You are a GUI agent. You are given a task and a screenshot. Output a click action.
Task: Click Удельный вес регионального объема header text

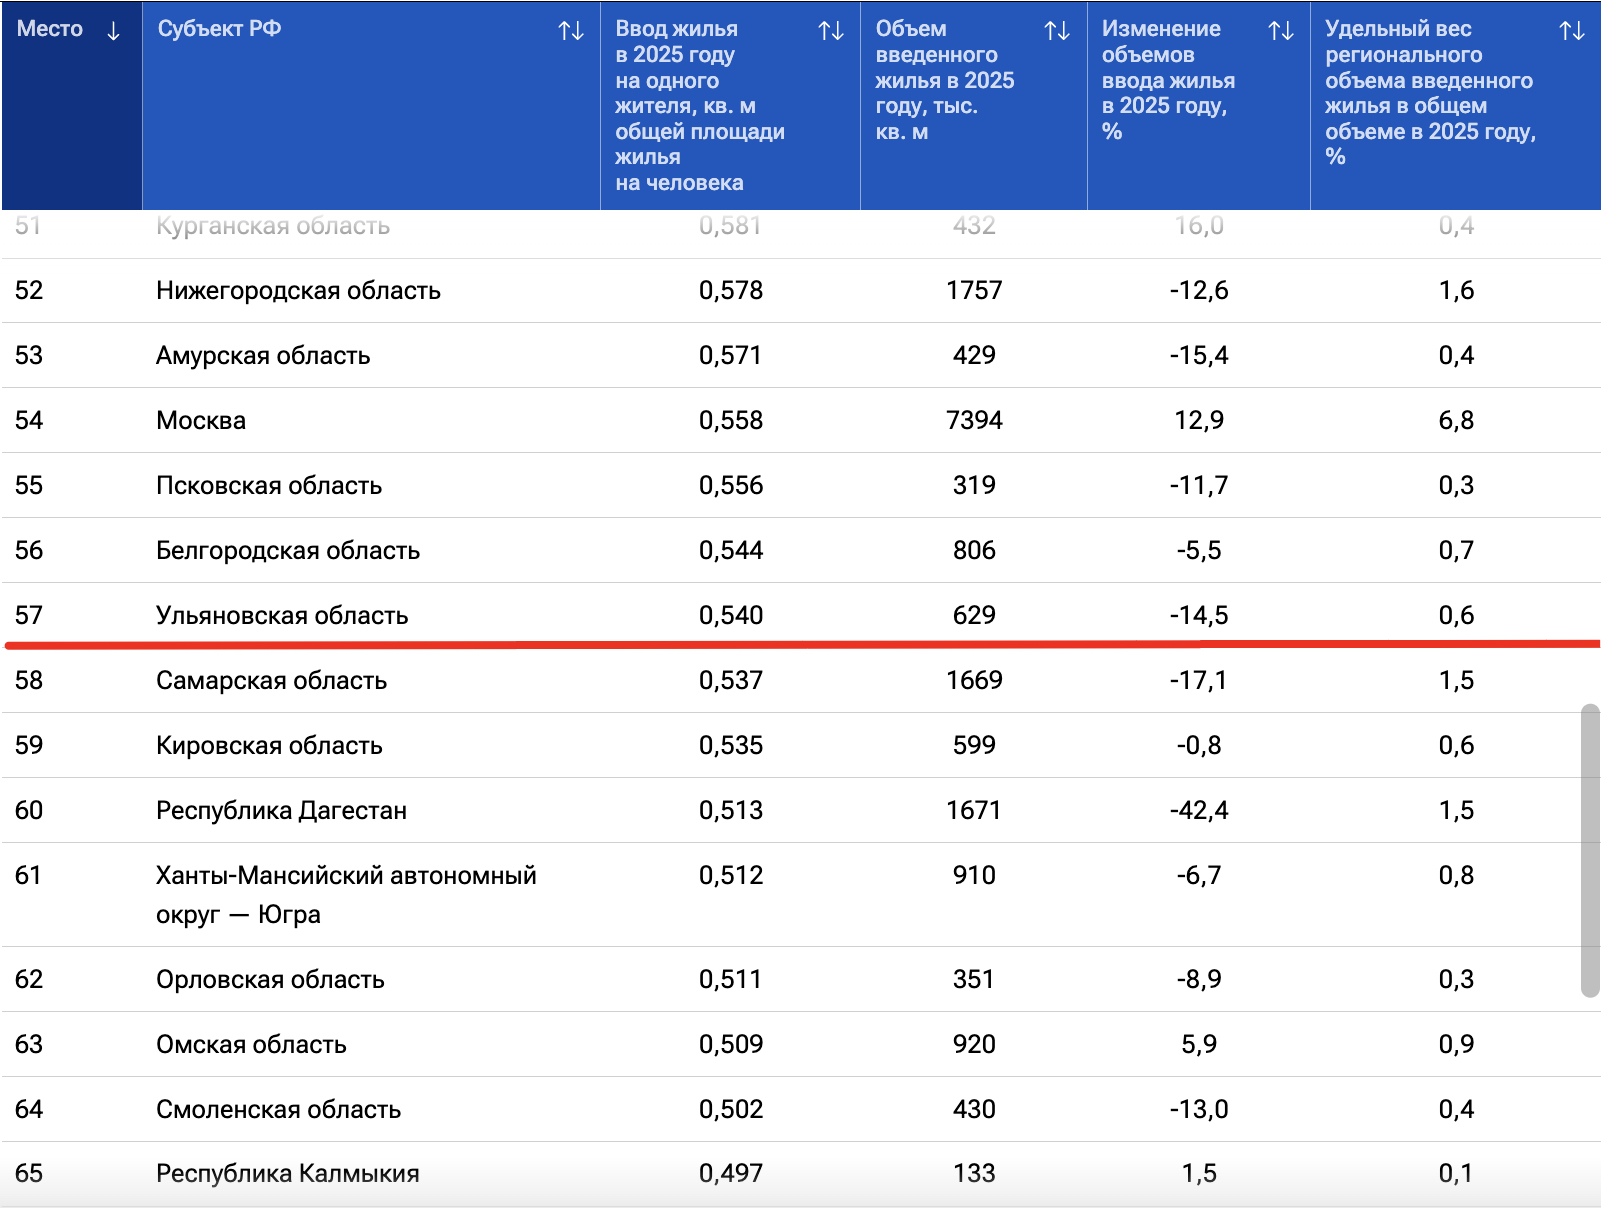(1429, 93)
